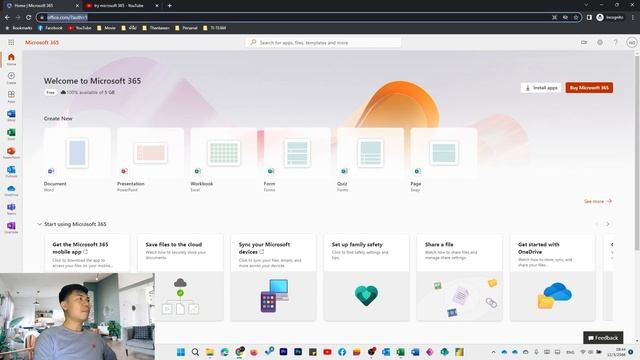
Task: Create new Excel Workbook
Action: click(224, 160)
